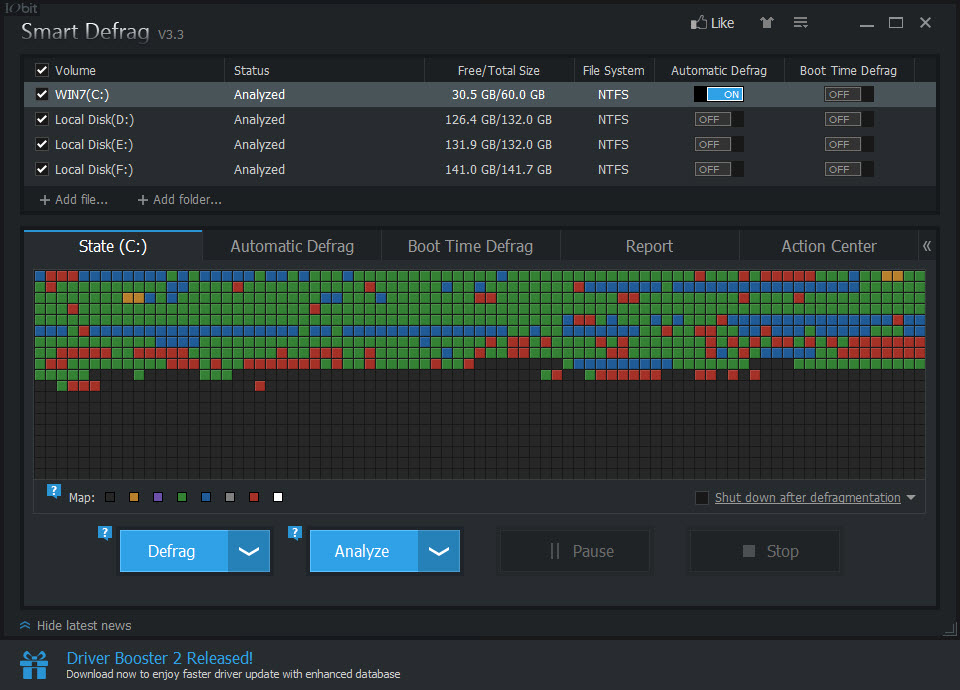Screen dimensions: 960x690
Task: Open the Defrag button dropdown arrow
Action: pyautogui.click(x=249, y=551)
